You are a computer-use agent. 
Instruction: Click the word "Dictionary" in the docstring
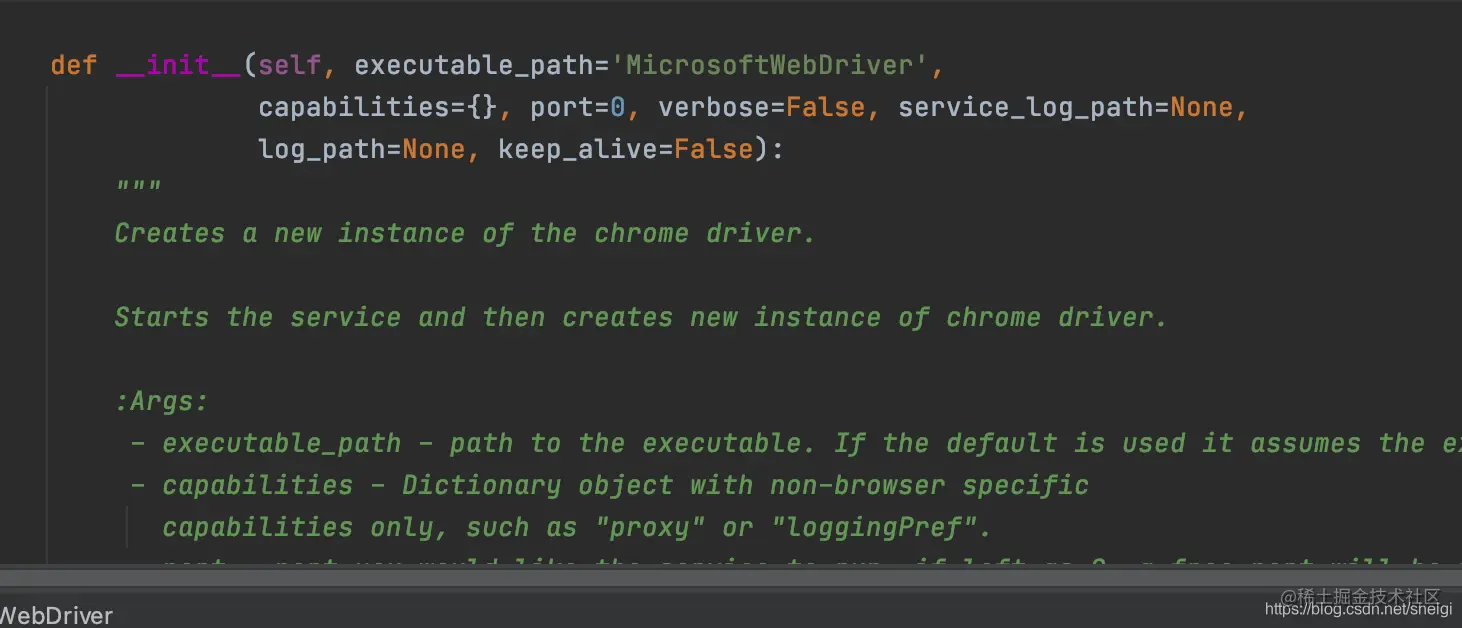[481, 486]
